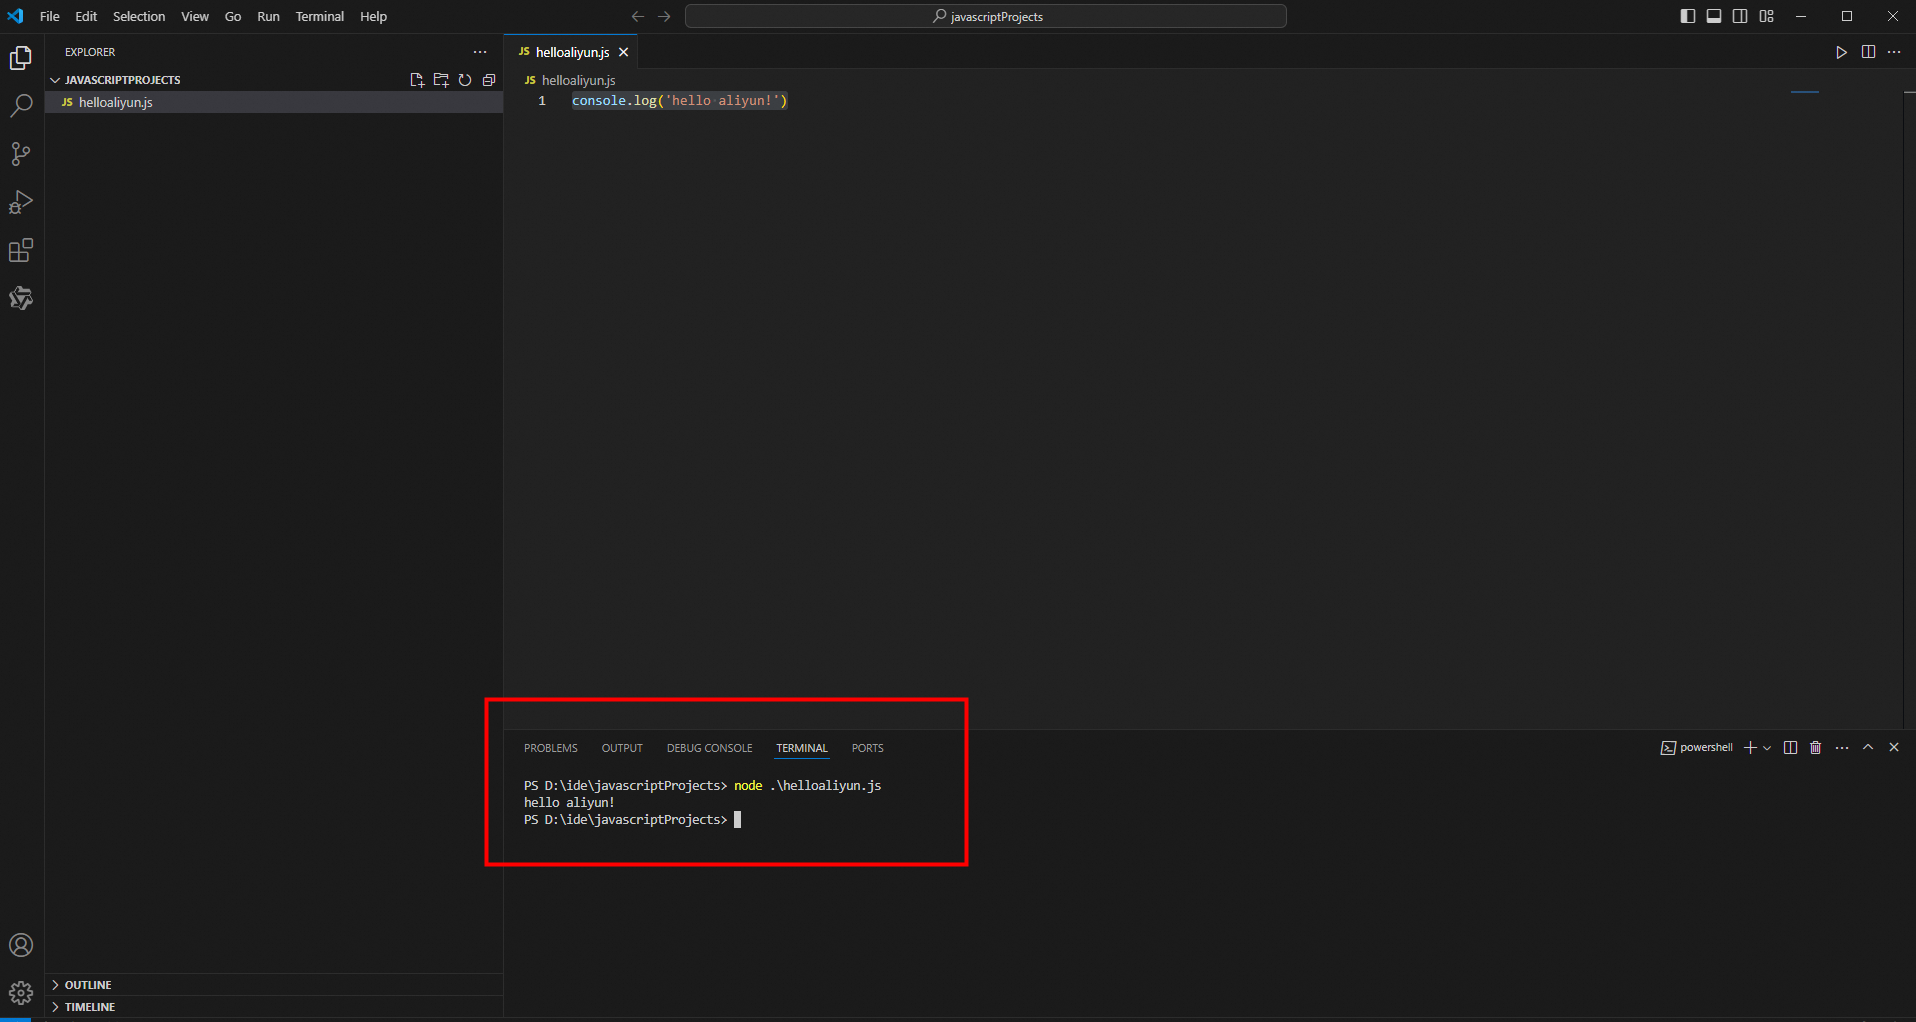Expand the OUTLINE section
This screenshot has width=1916, height=1022.
(88, 985)
